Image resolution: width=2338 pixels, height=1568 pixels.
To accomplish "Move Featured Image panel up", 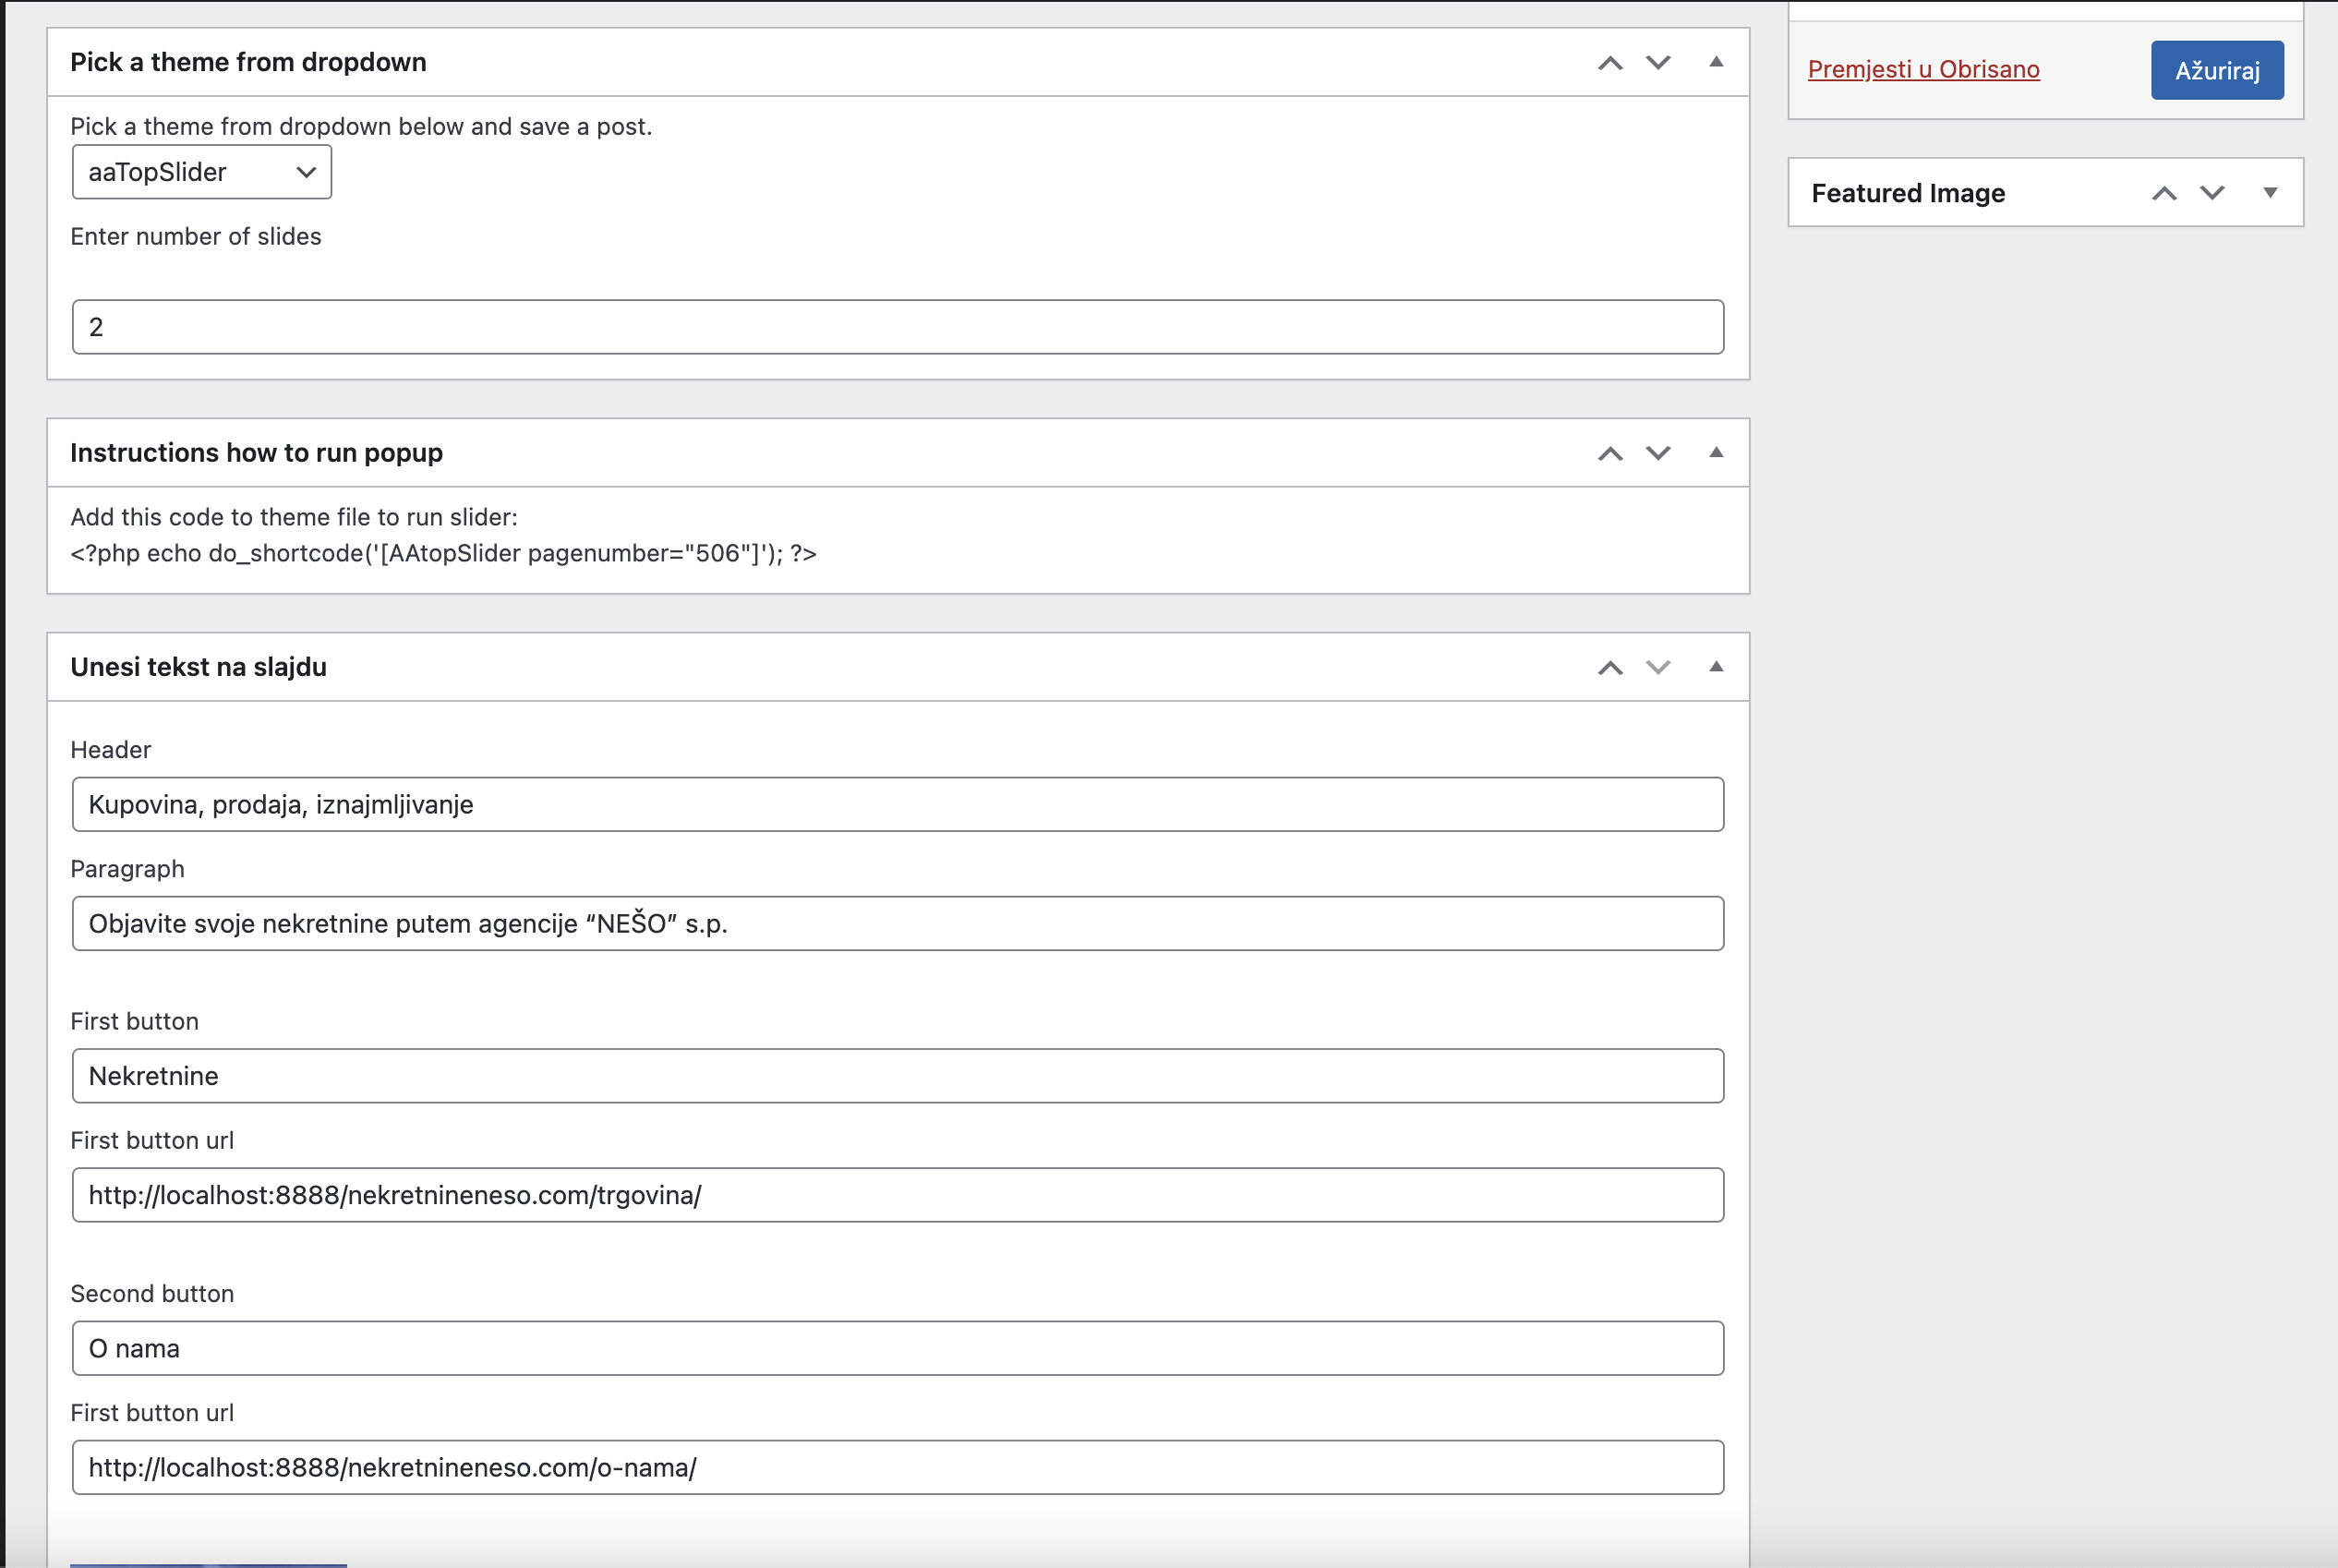I will (2164, 194).
